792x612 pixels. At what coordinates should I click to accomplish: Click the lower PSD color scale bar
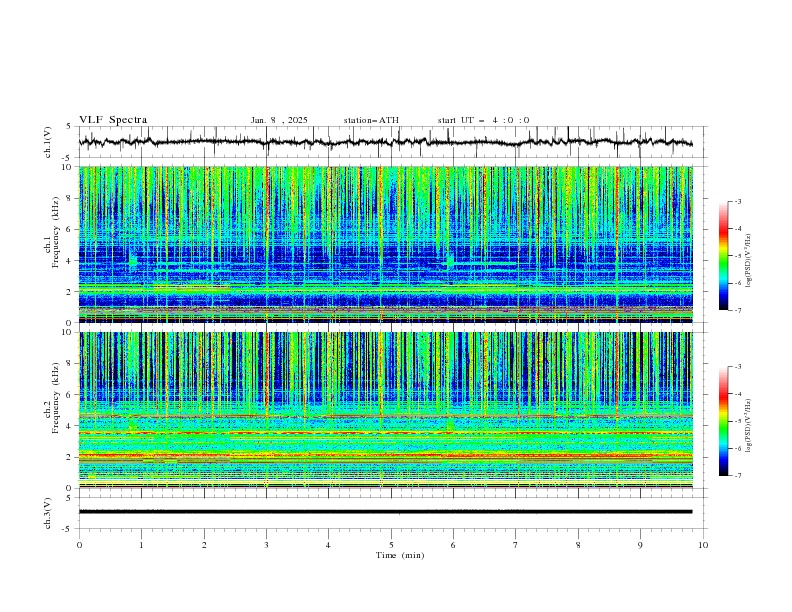[x=723, y=421]
